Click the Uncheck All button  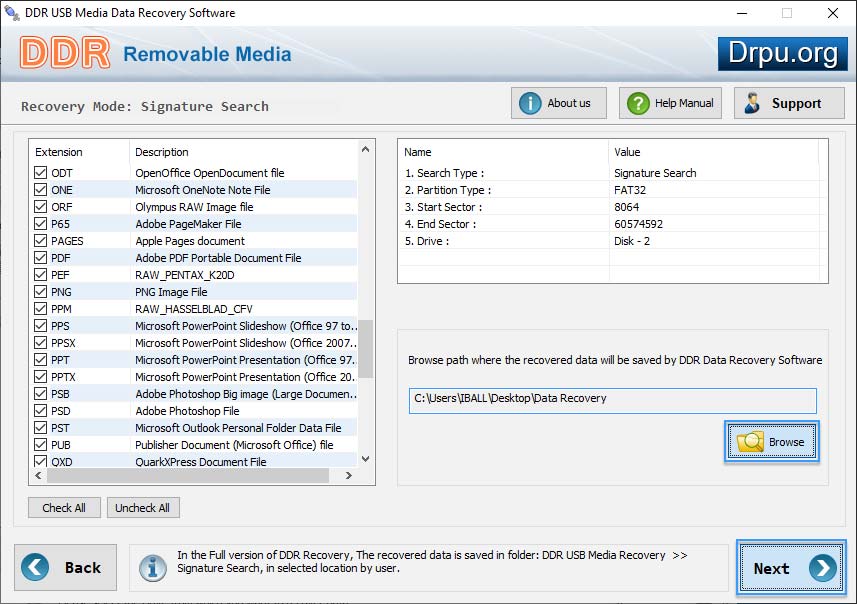click(142, 508)
